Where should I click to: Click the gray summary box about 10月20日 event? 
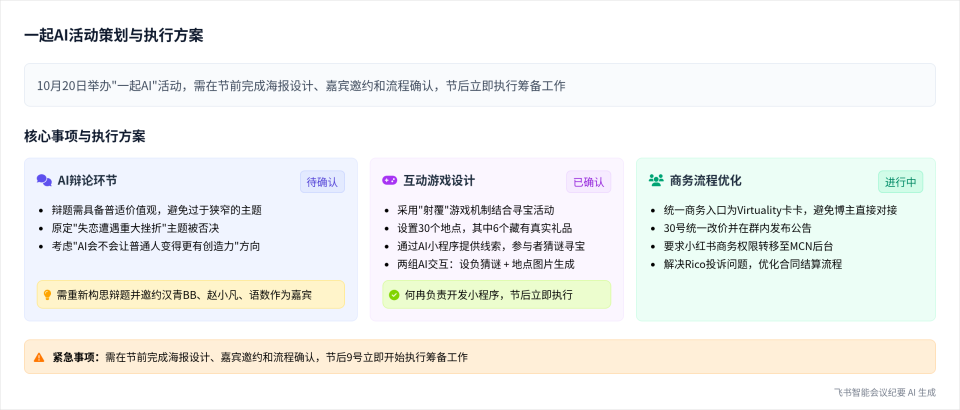pos(480,85)
